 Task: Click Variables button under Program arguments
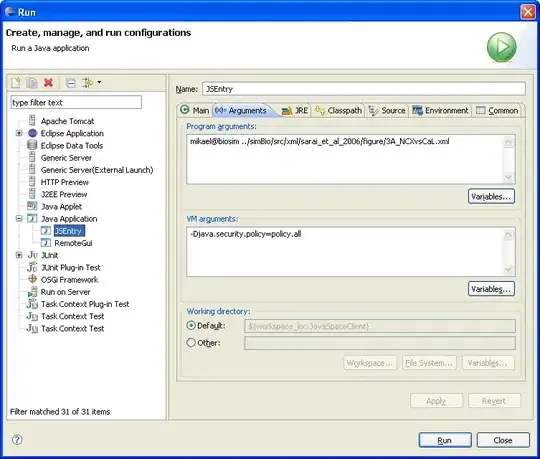click(x=491, y=197)
